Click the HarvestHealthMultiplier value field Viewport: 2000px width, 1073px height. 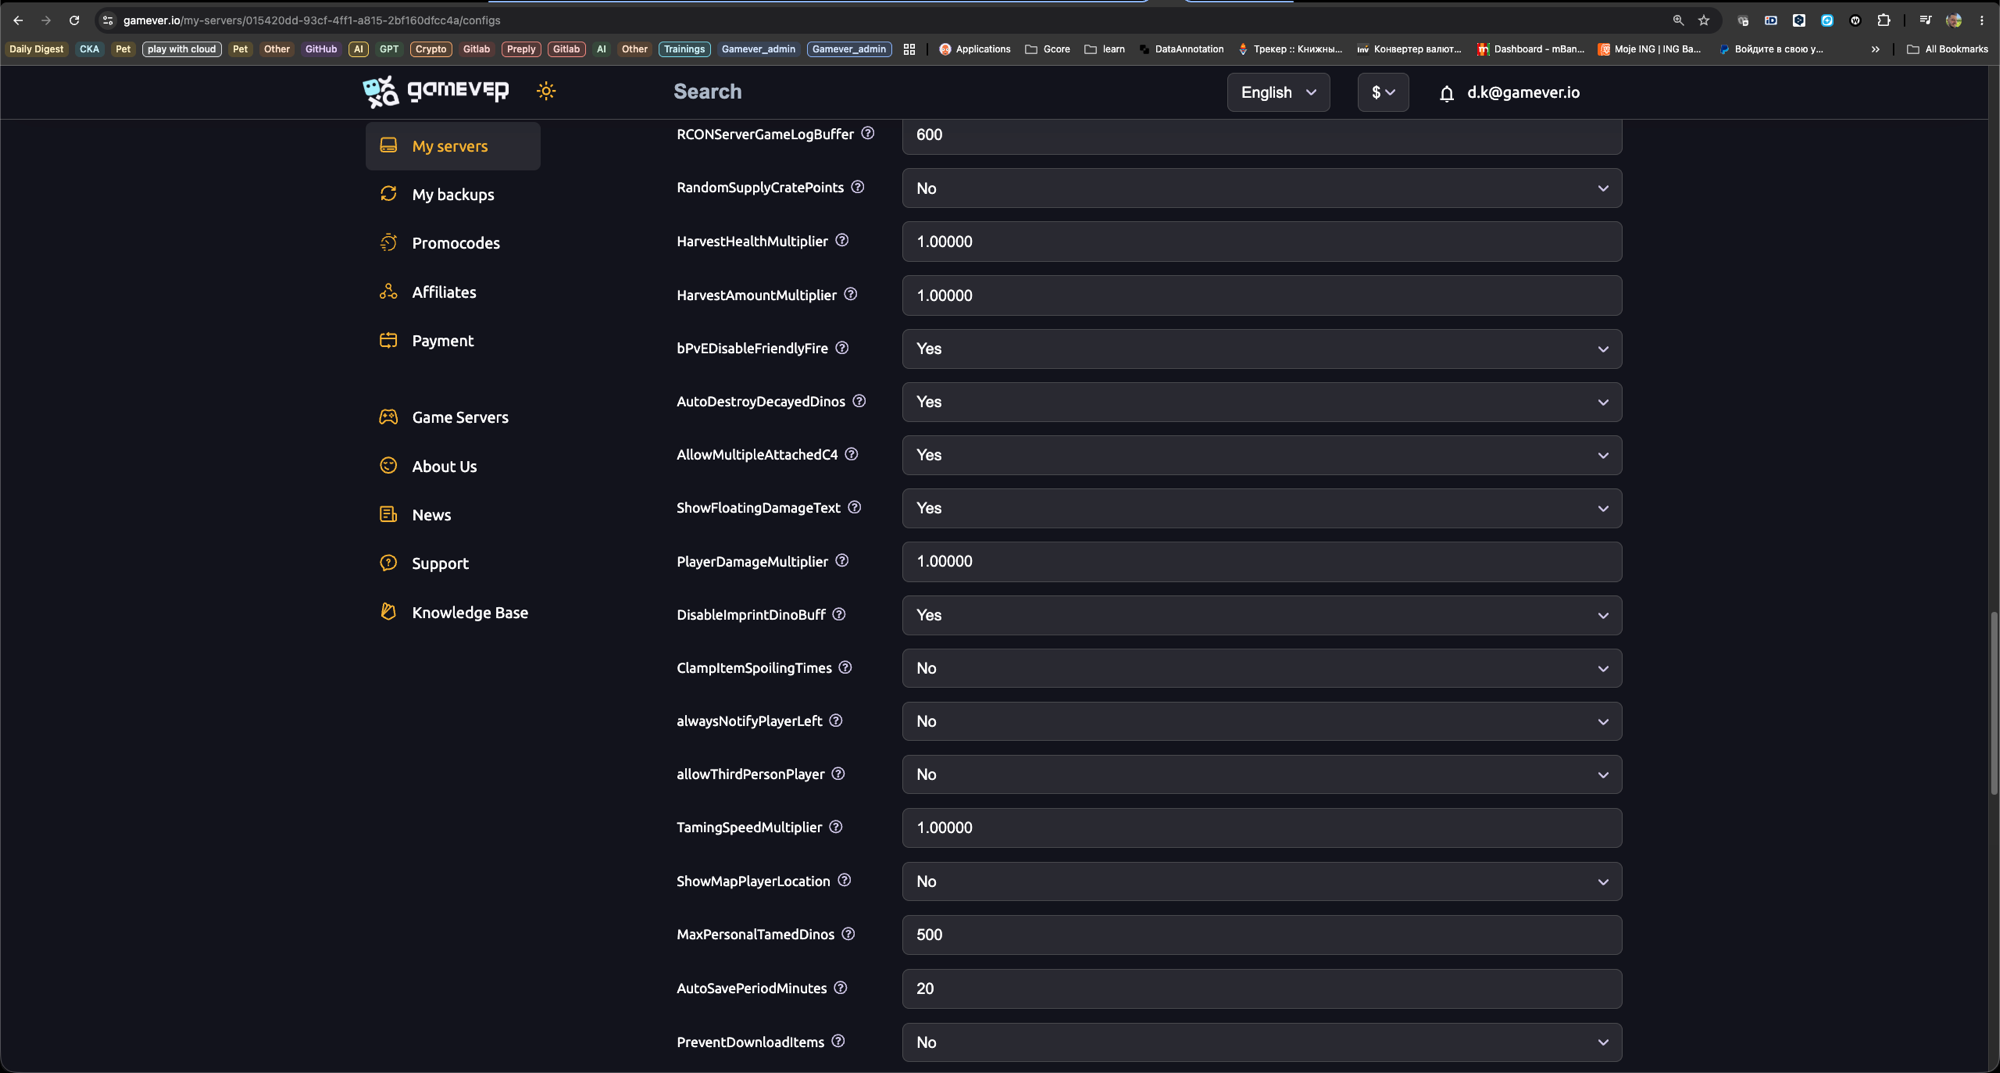[1262, 242]
